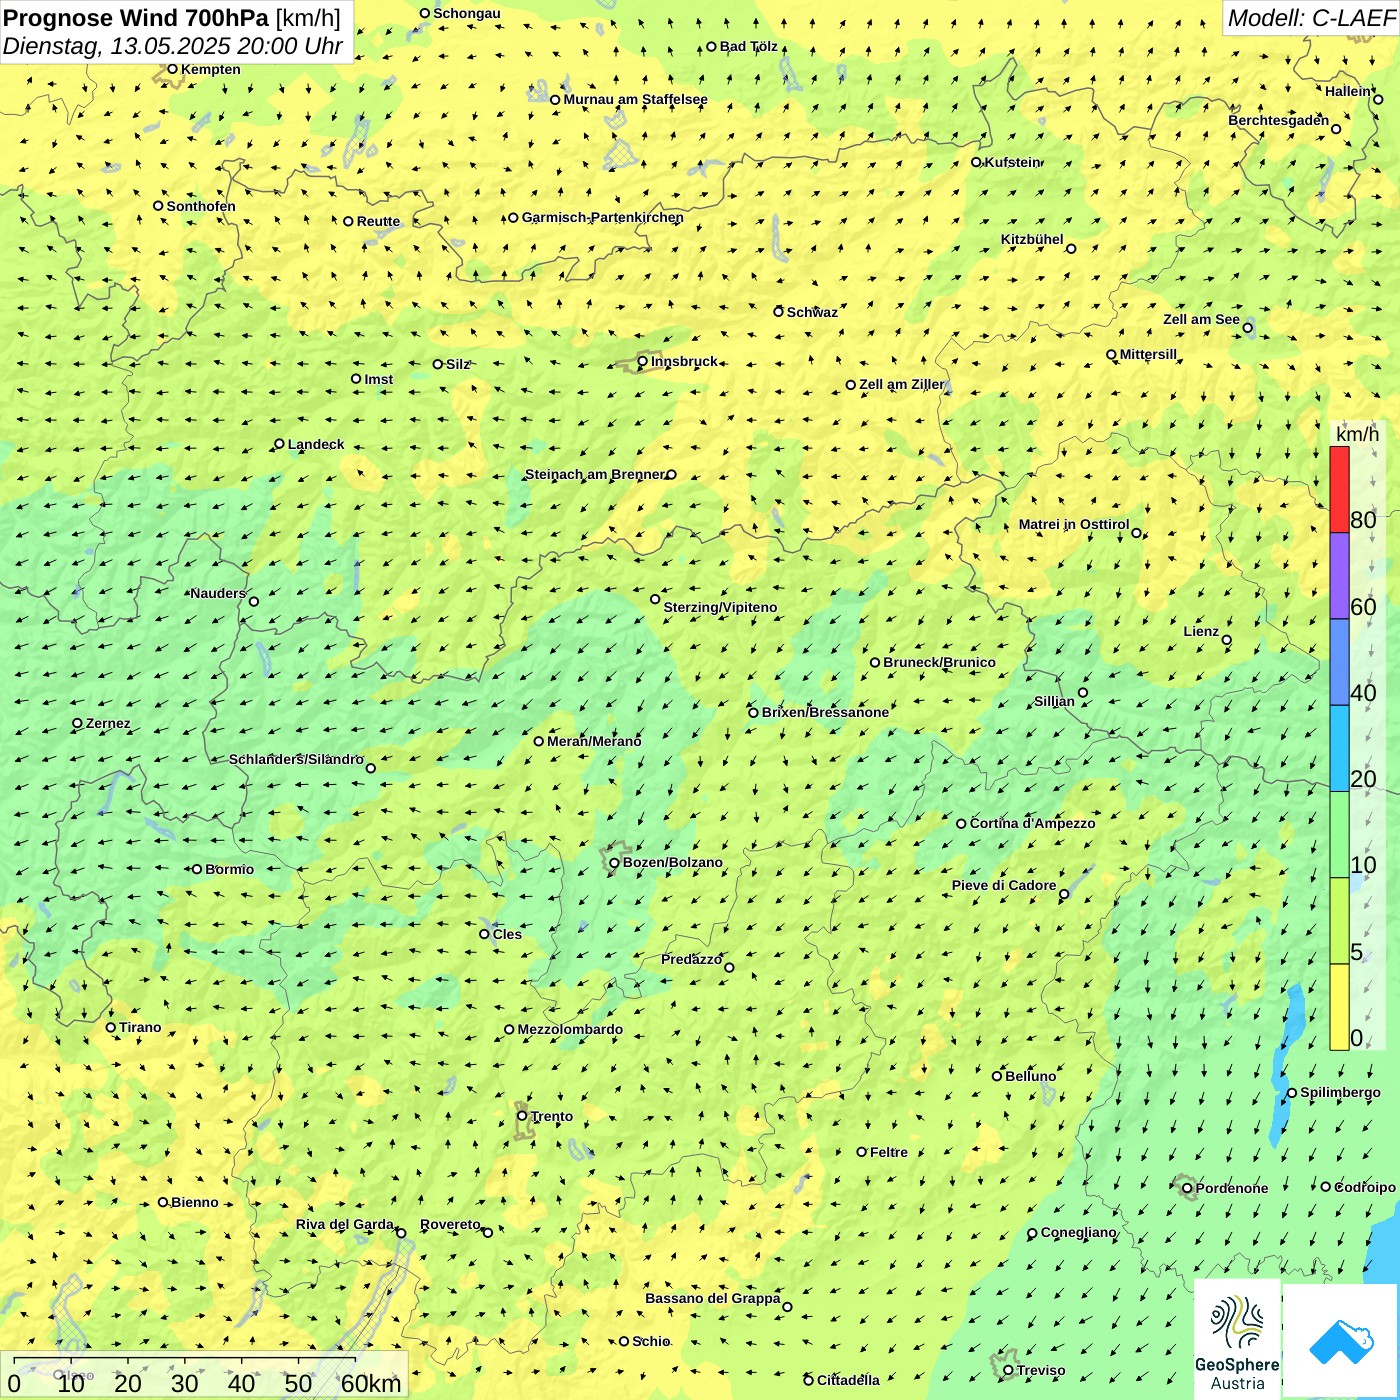This screenshot has width=1400, height=1400.
Task: Click the 'Treviso' label
Action: pyautogui.click(x=1041, y=1371)
